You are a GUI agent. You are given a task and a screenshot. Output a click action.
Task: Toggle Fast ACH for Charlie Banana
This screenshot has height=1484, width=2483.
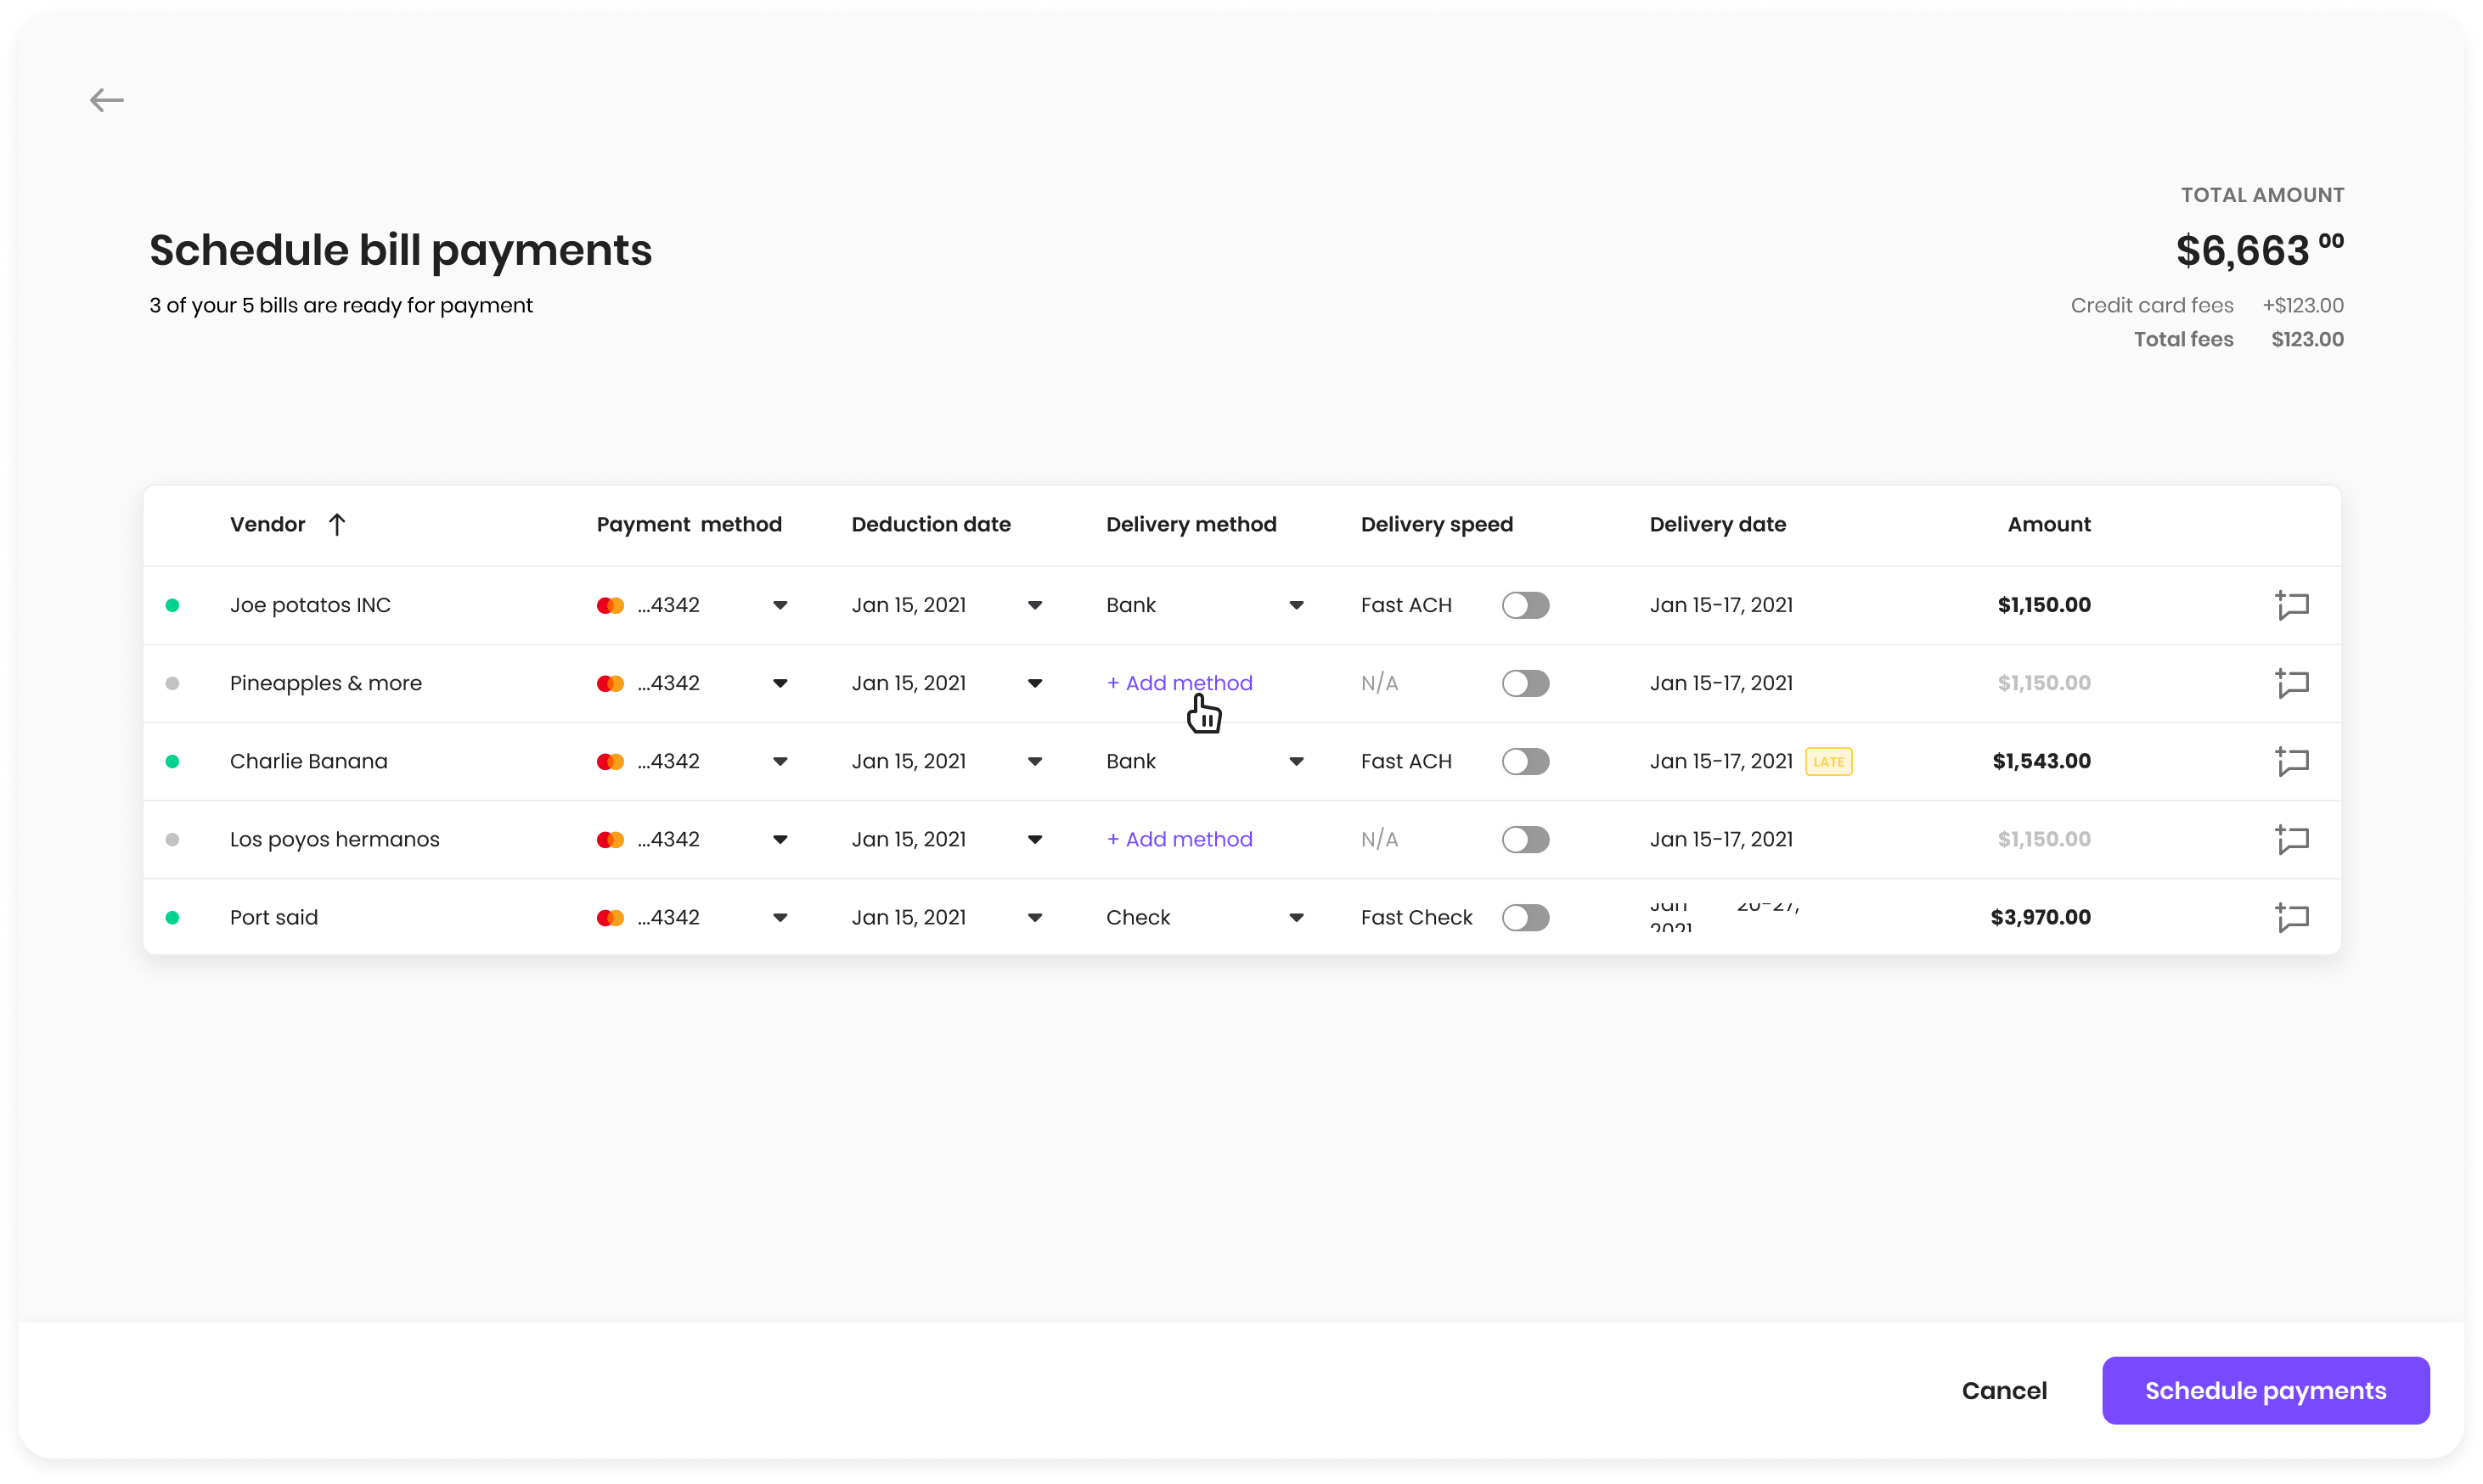point(1525,761)
